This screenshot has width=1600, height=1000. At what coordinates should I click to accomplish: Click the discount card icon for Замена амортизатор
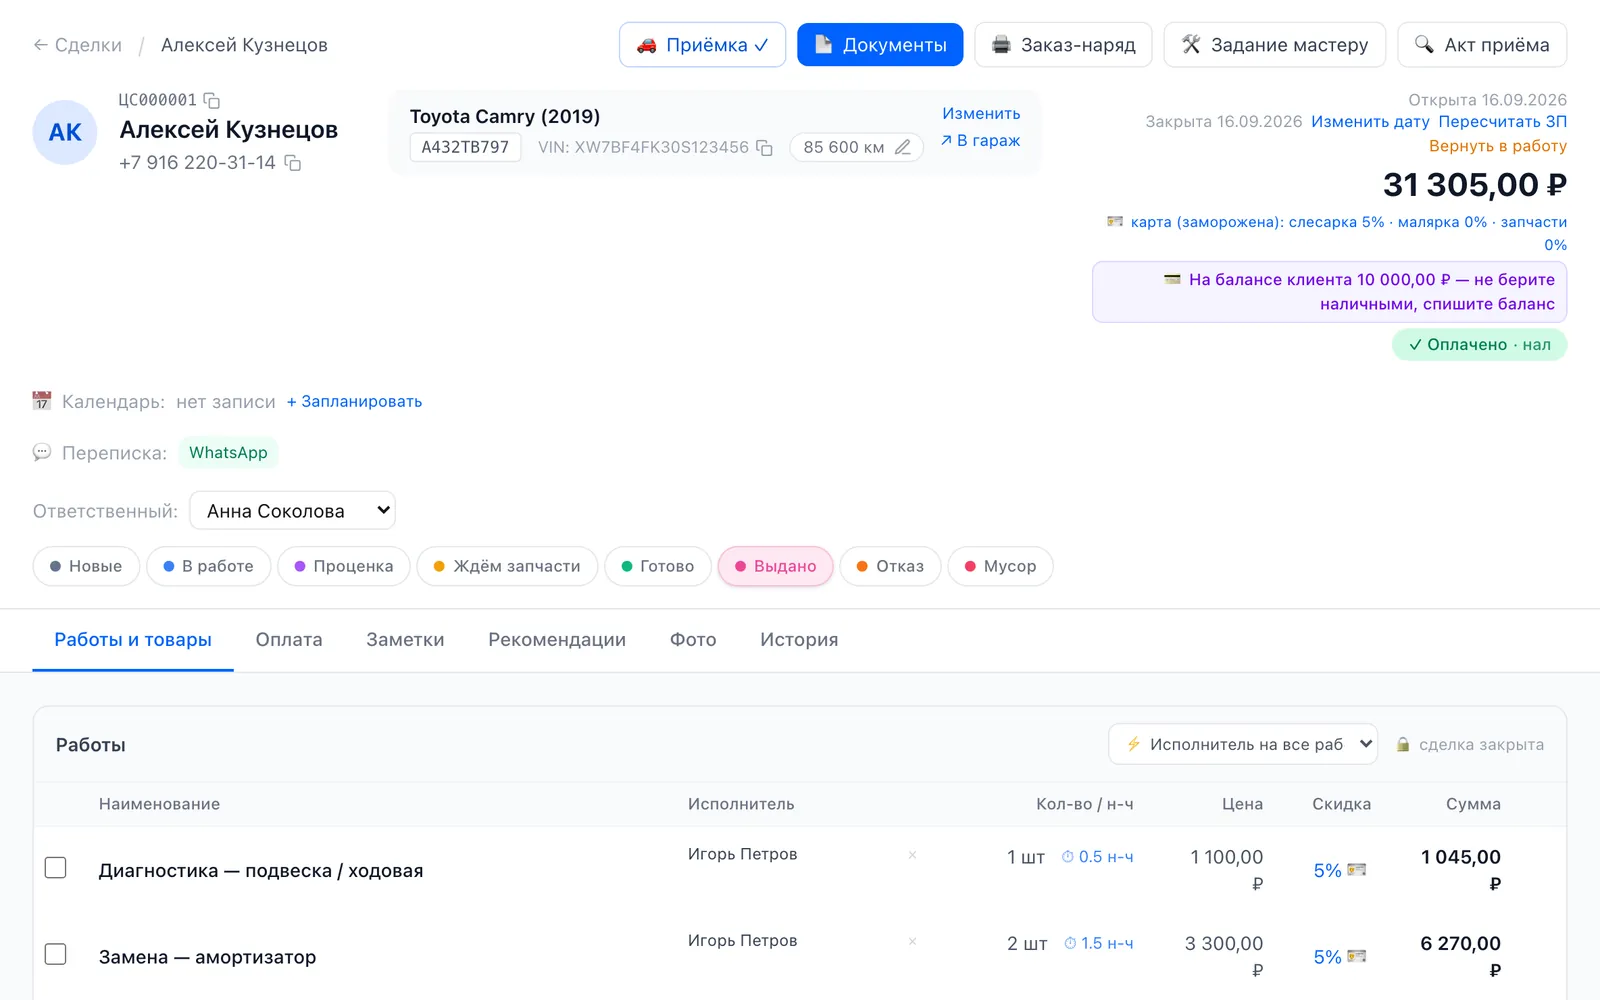tap(1356, 956)
